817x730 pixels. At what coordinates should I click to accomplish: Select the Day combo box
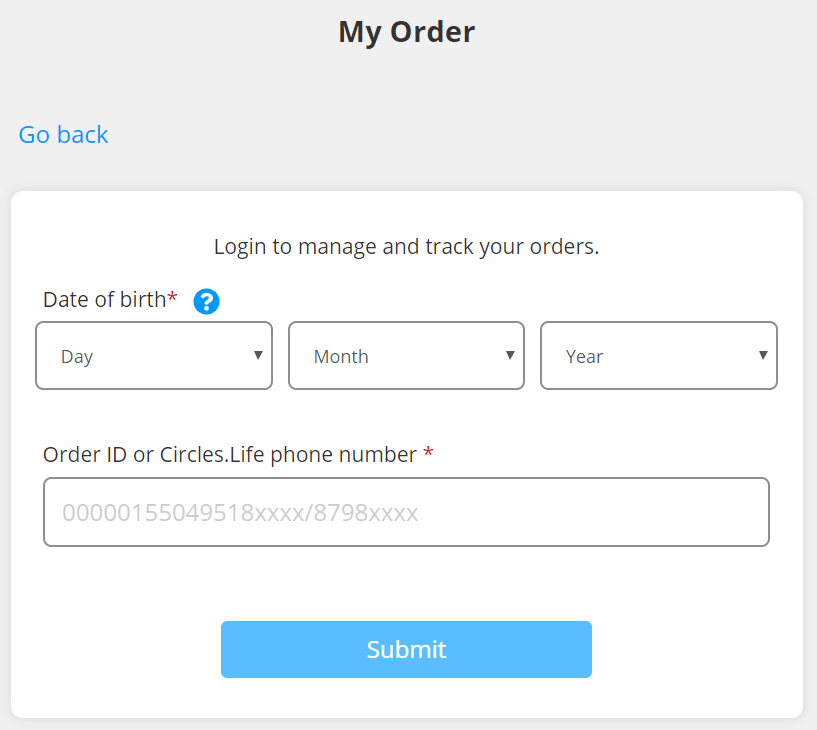[140, 355]
